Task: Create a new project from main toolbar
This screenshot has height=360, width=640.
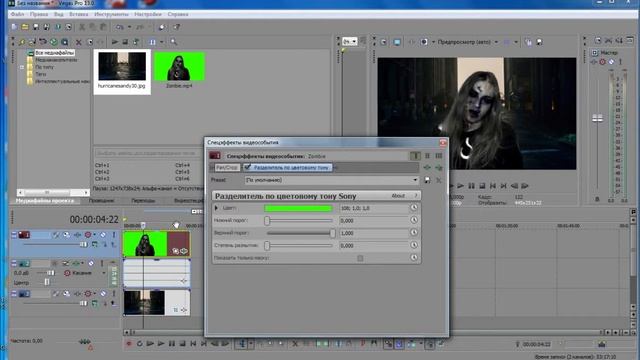Action: tap(14, 27)
